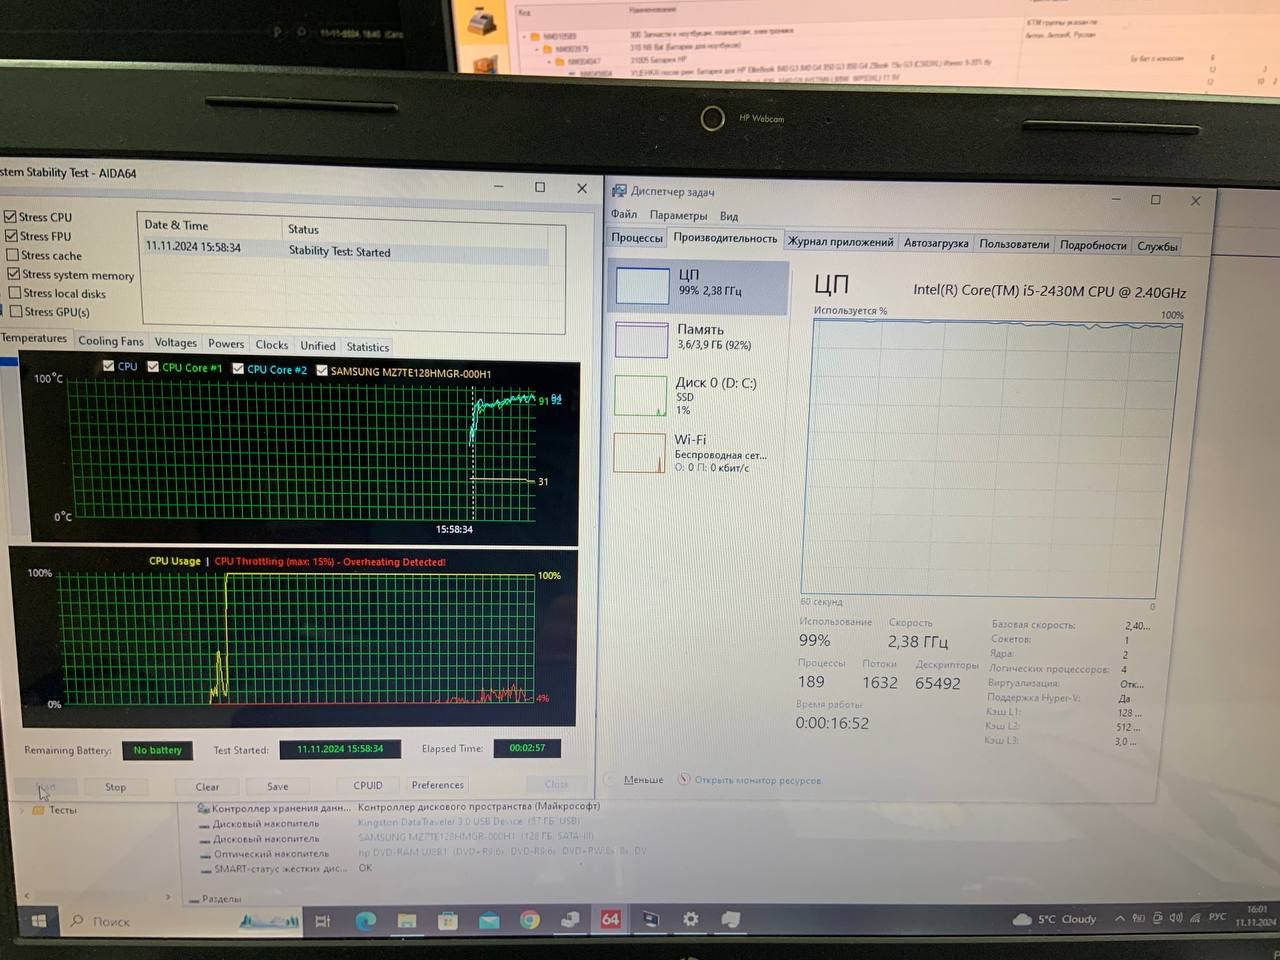This screenshot has height=960, width=1280.
Task: Open the 5°C Cloudy weather widget
Action: [x=1055, y=919]
